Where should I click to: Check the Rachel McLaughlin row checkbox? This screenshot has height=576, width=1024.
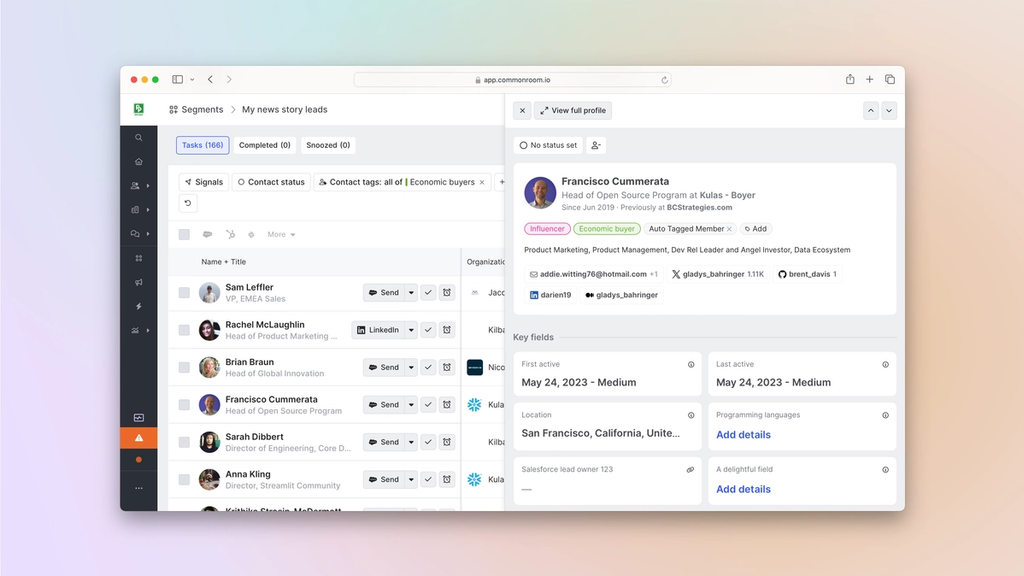184,330
